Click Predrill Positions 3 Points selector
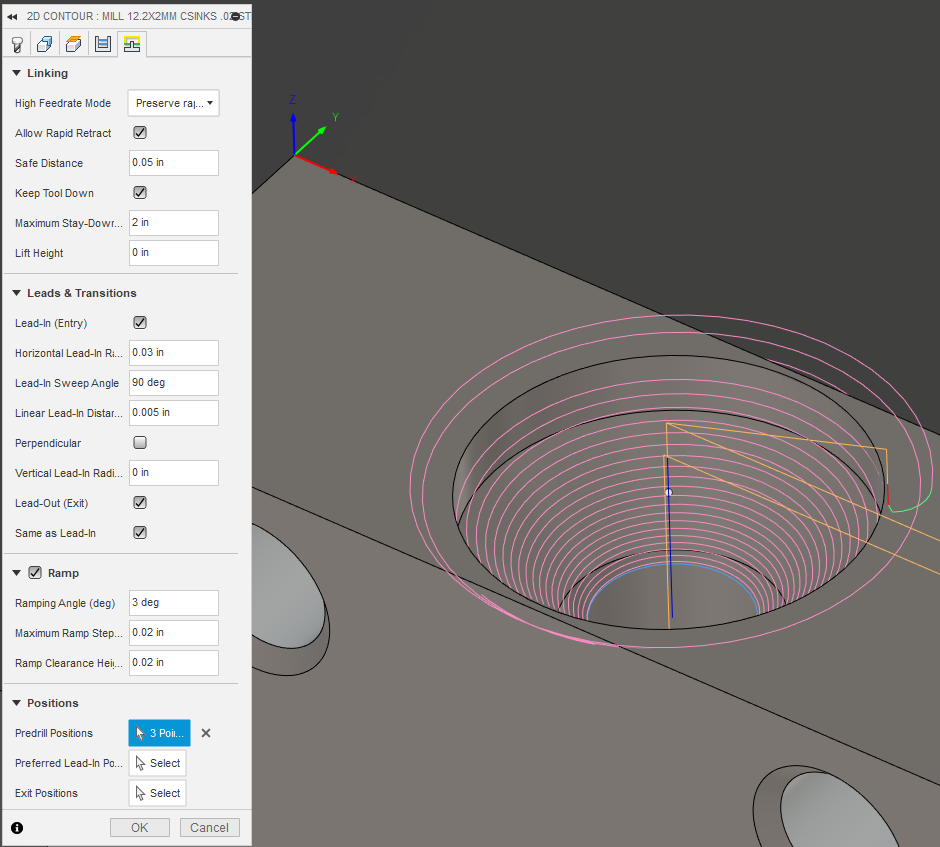 (x=159, y=733)
